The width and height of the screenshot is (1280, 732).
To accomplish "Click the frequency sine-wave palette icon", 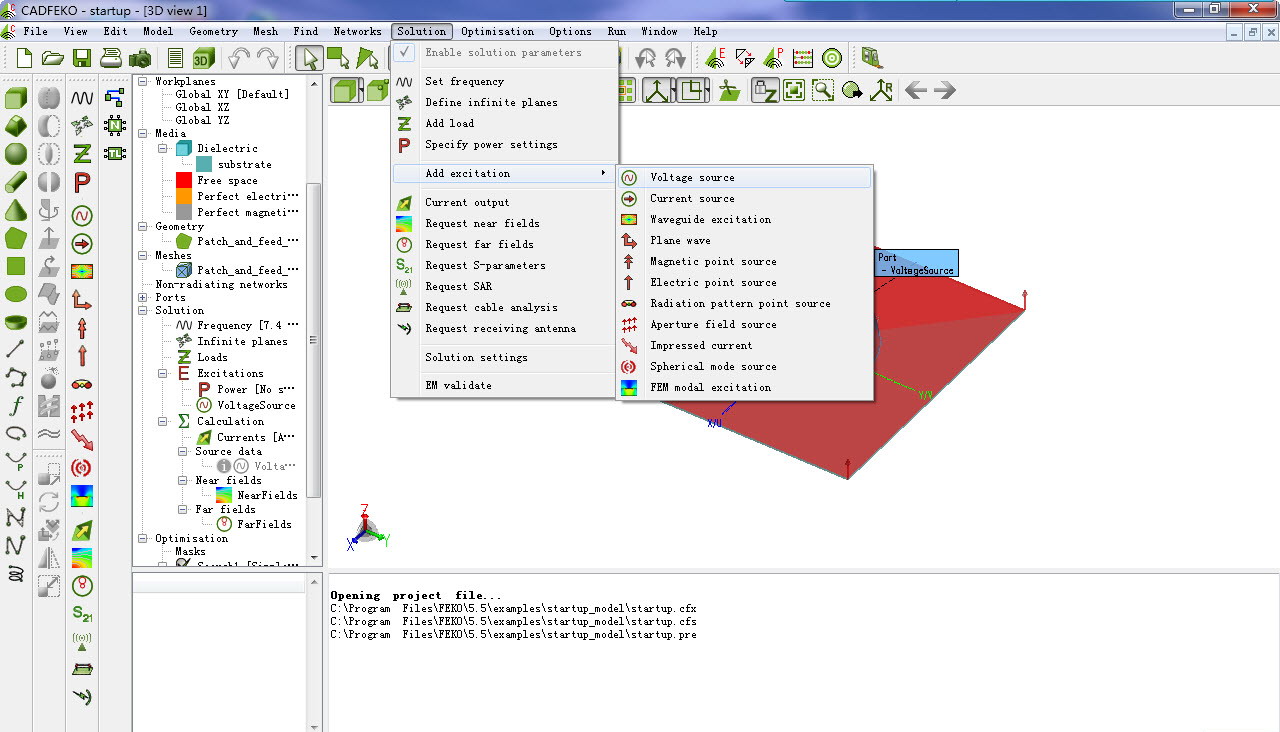I will point(82,98).
